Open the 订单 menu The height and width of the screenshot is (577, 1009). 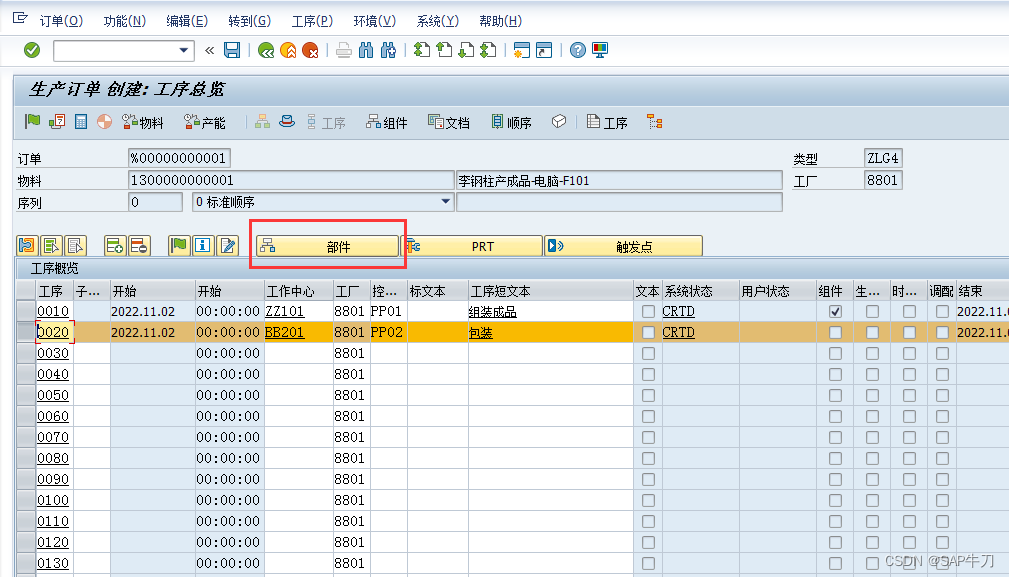click(x=61, y=21)
